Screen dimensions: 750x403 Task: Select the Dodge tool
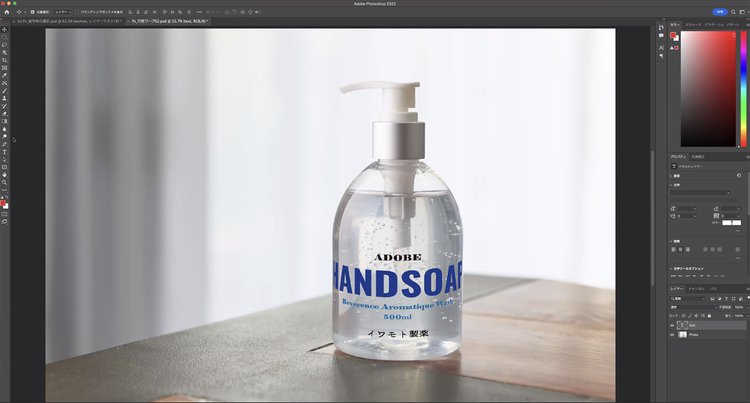click(5, 136)
